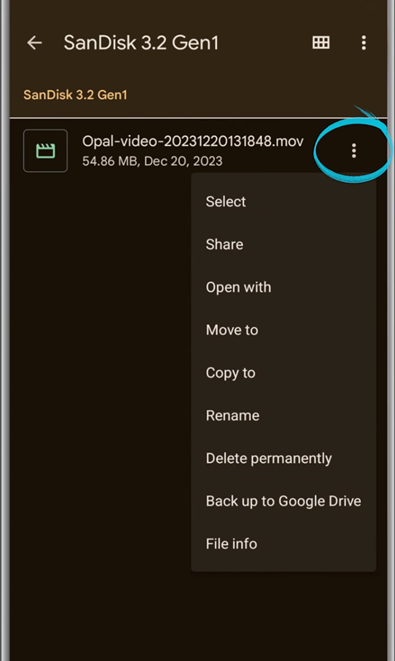395x661 pixels.
Task: Switch to grid view layout
Action: [321, 42]
